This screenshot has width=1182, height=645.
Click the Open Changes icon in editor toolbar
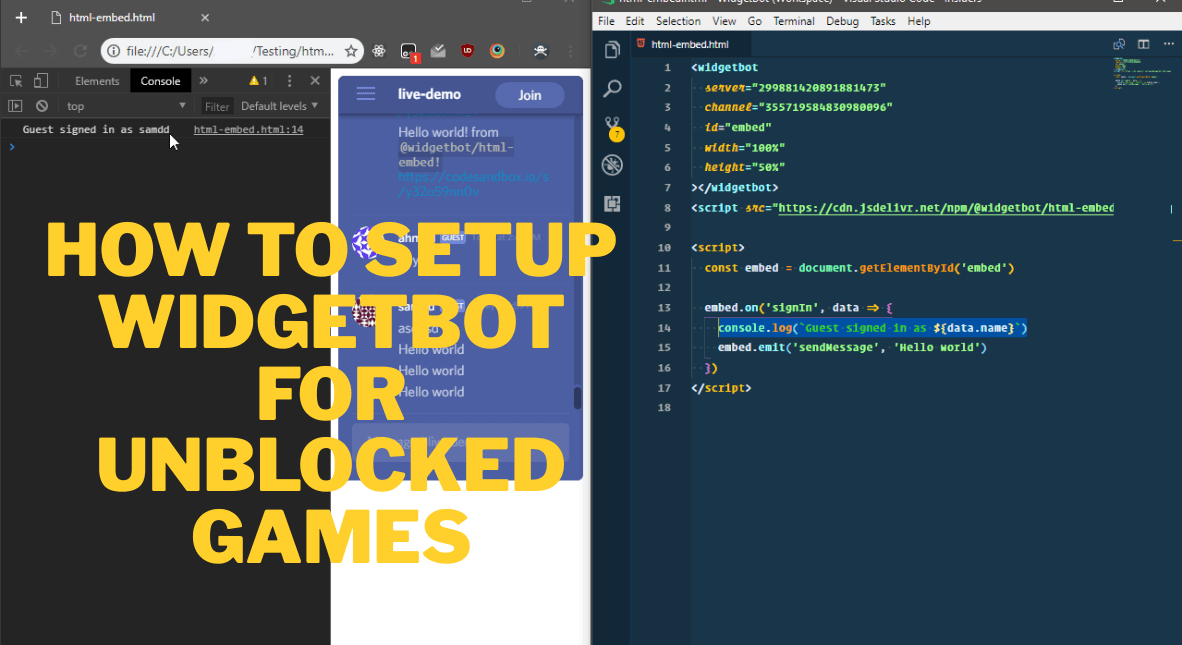click(1119, 44)
